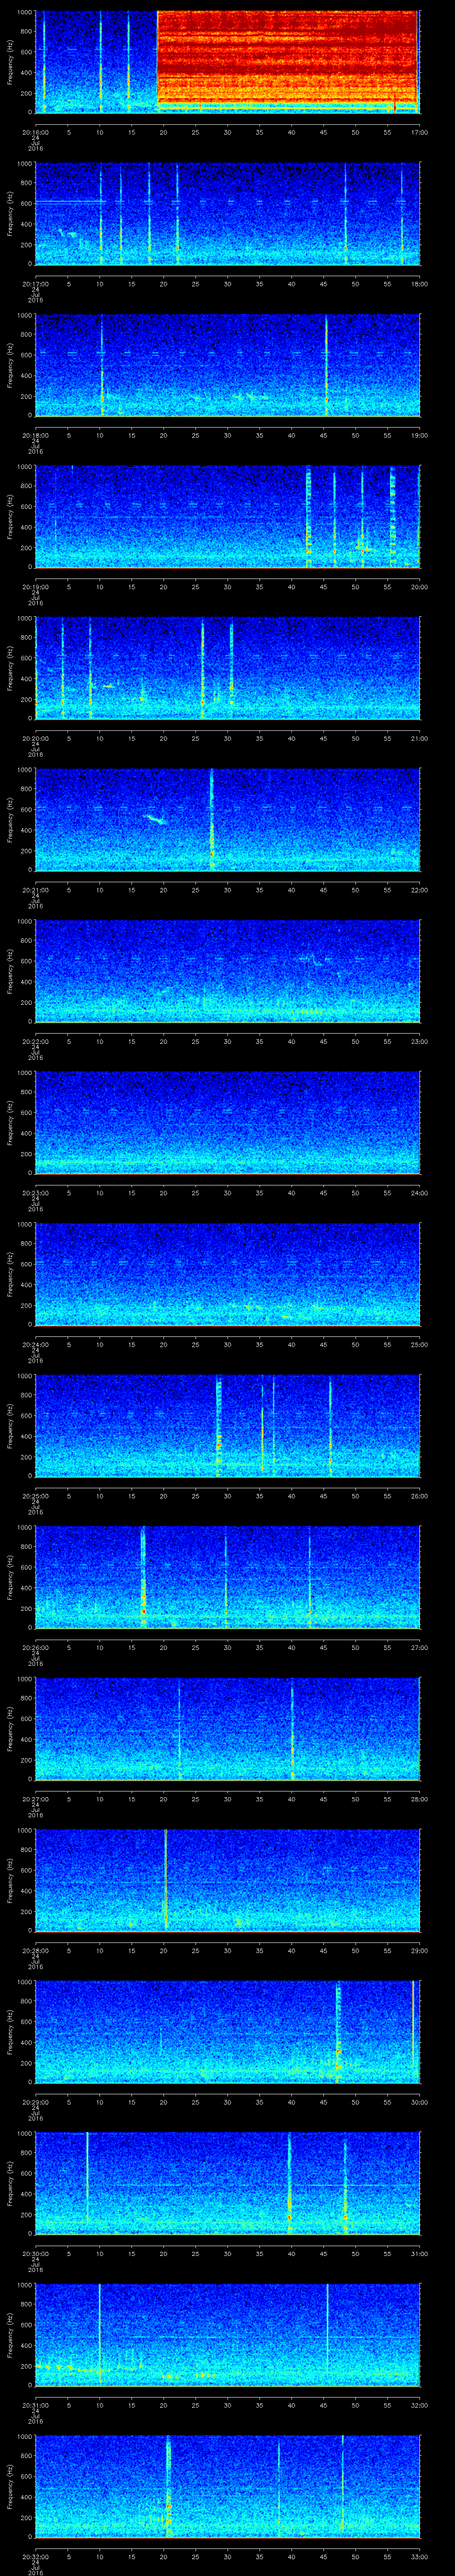Click the spectrogram panel starting at 20:31:00
The width and height of the screenshot is (455, 2576).
point(227,2335)
